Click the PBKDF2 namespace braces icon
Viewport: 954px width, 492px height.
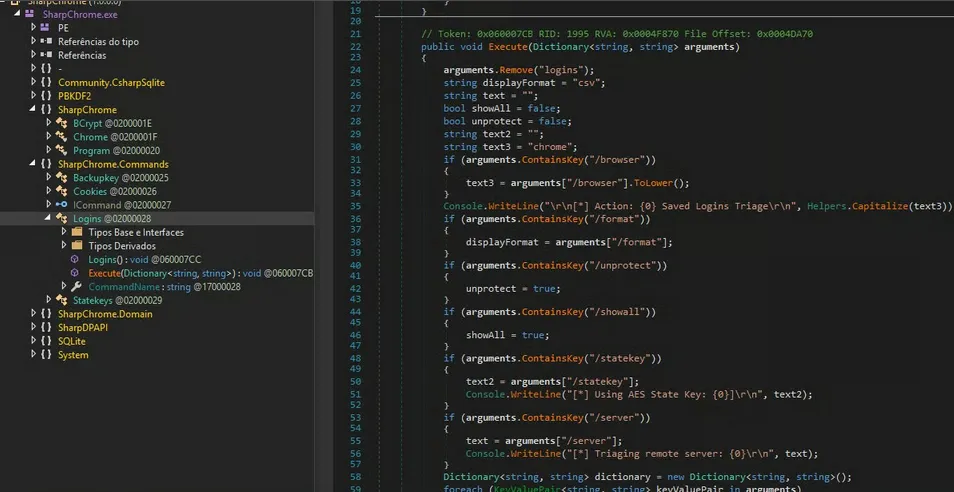[46, 96]
